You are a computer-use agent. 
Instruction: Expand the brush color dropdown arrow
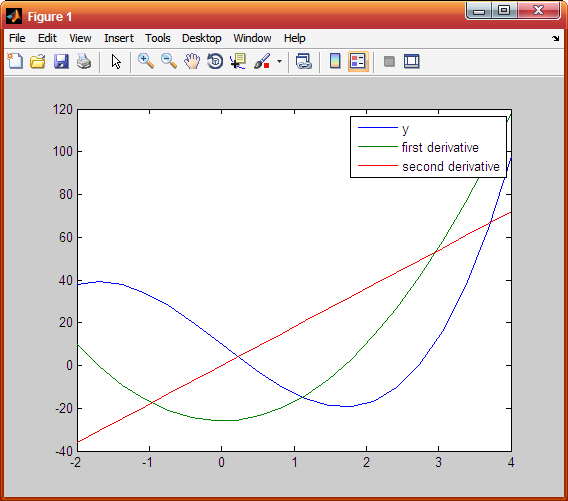point(279,61)
